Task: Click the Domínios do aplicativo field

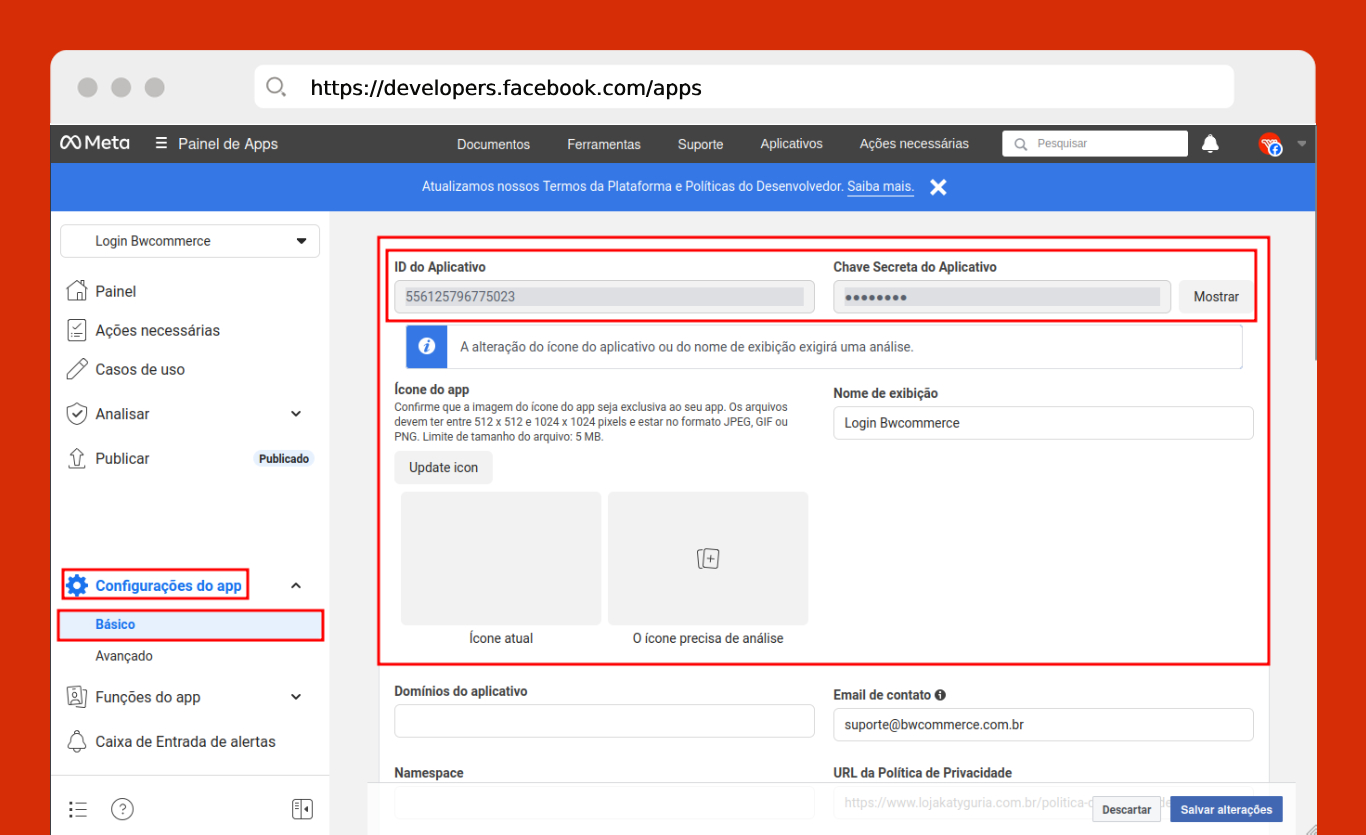Action: (x=604, y=721)
